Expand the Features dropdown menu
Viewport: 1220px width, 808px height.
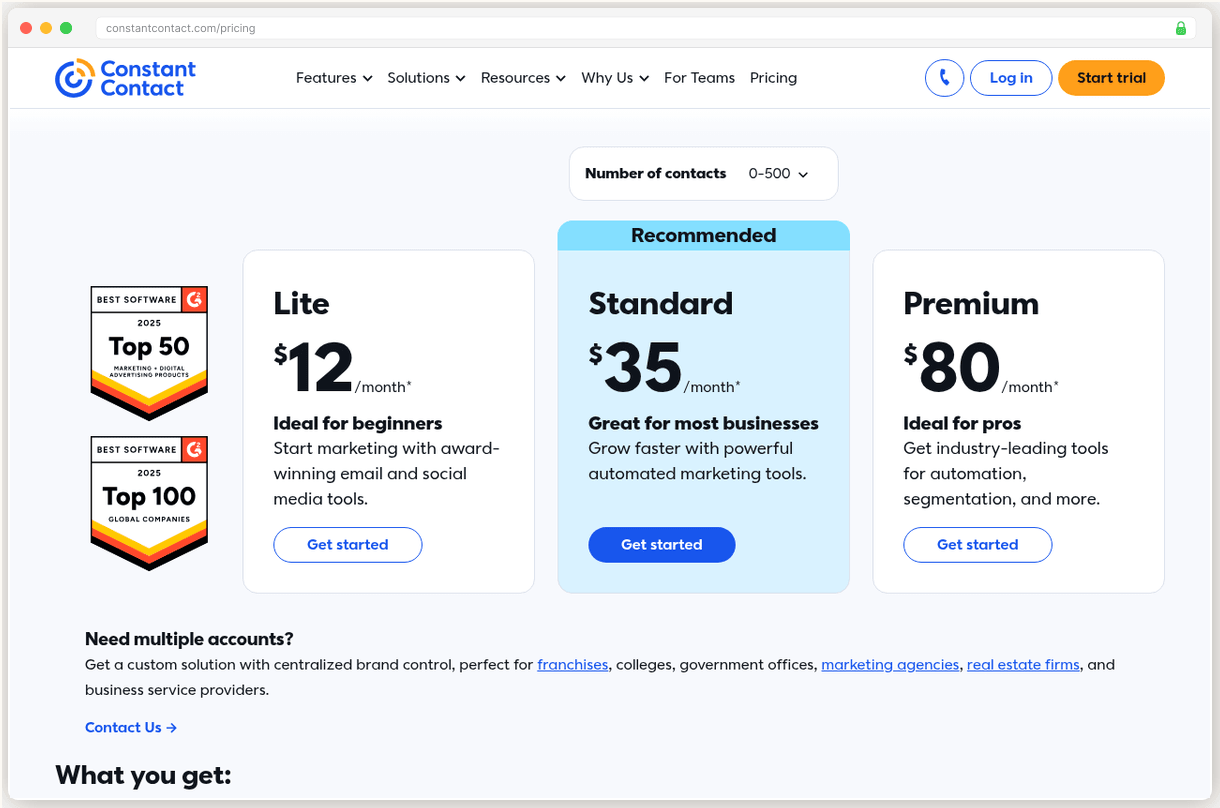pyautogui.click(x=334, y=77)
